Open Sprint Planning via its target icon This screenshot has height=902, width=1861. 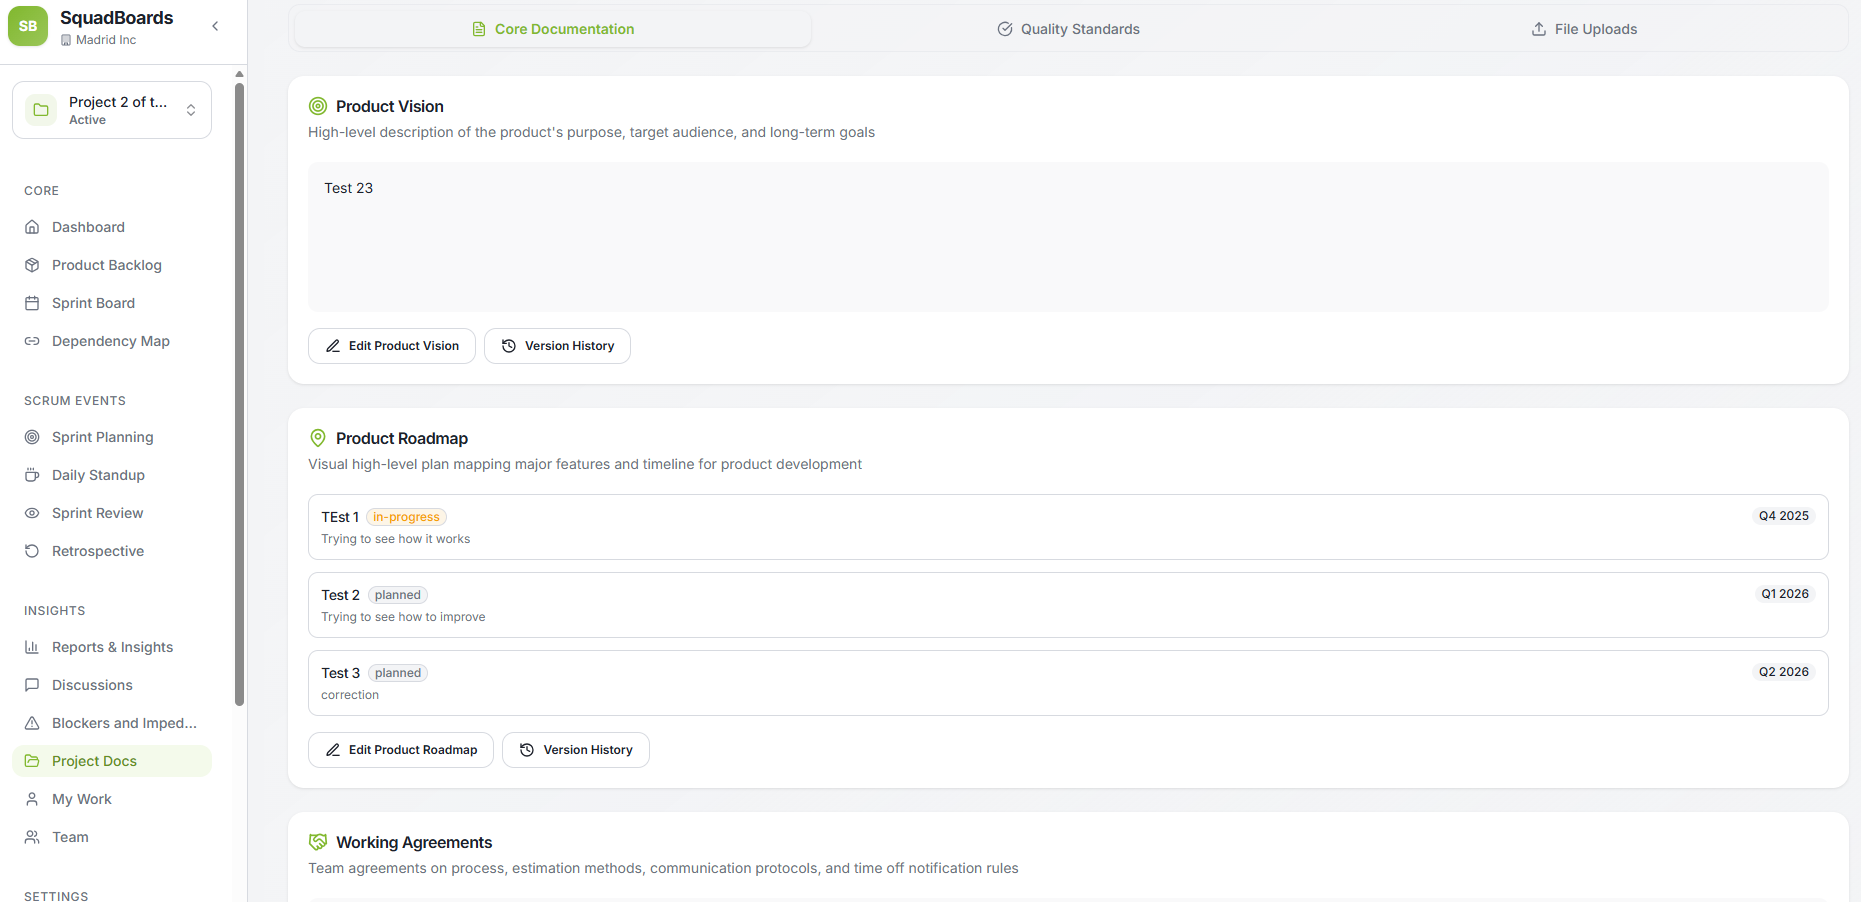[32, 437]
